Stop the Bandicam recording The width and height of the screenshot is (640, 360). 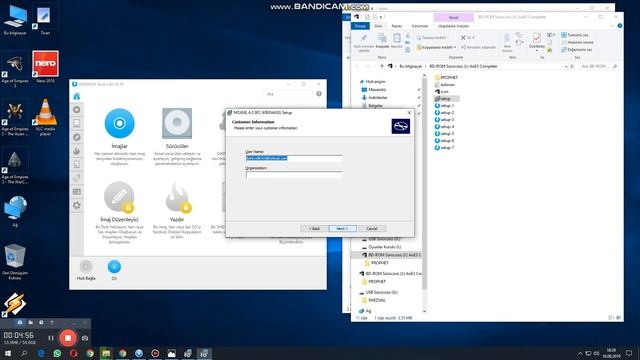(68, 338)
